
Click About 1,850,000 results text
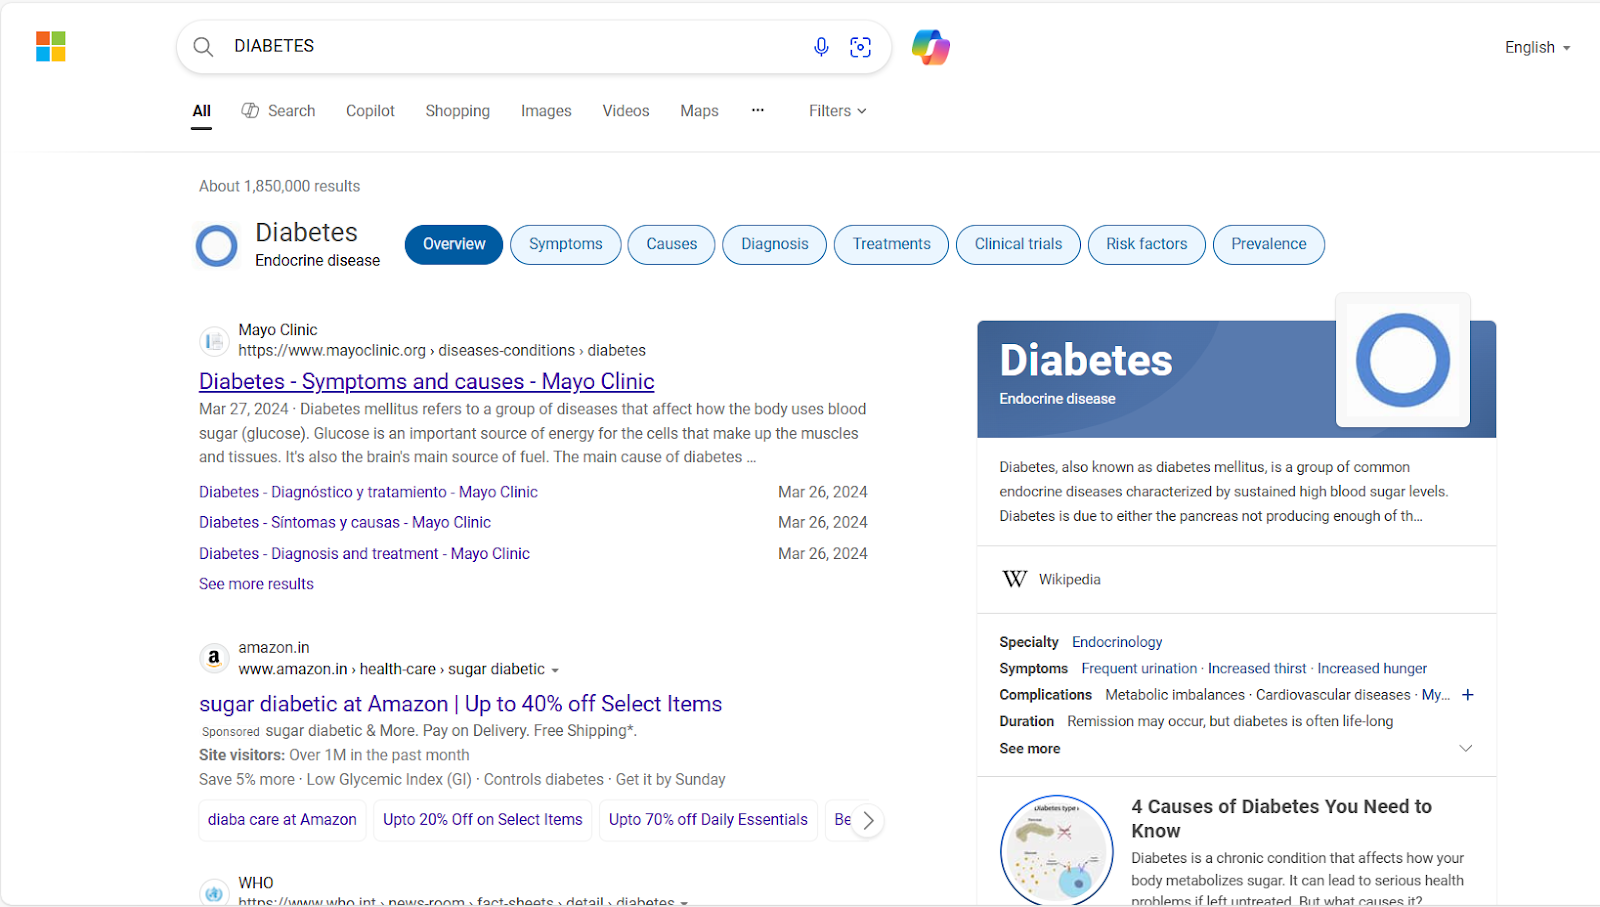click(279, 186)
